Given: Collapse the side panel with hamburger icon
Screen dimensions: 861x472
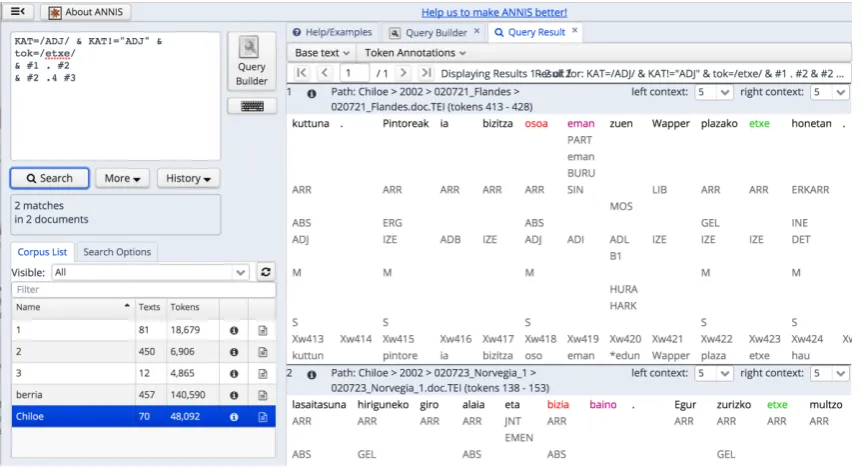Looking at the screenshot, I should click(x=18, y=12).
